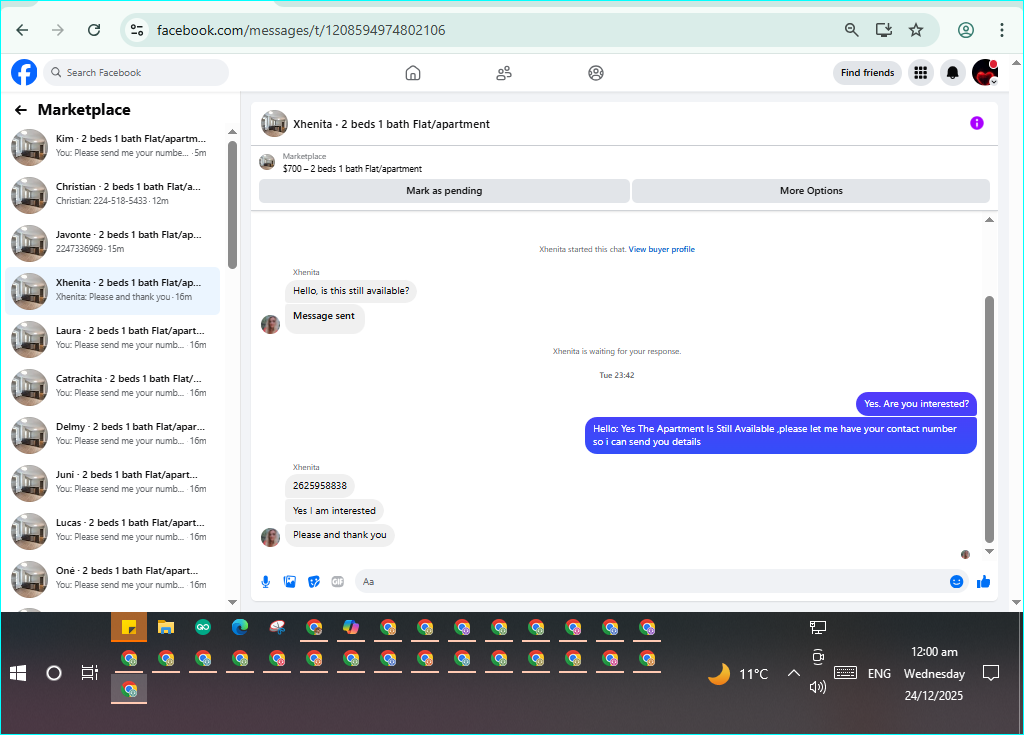Open the Chrome profile icon
1024x735 pixels.
click(x=966, y=30)
